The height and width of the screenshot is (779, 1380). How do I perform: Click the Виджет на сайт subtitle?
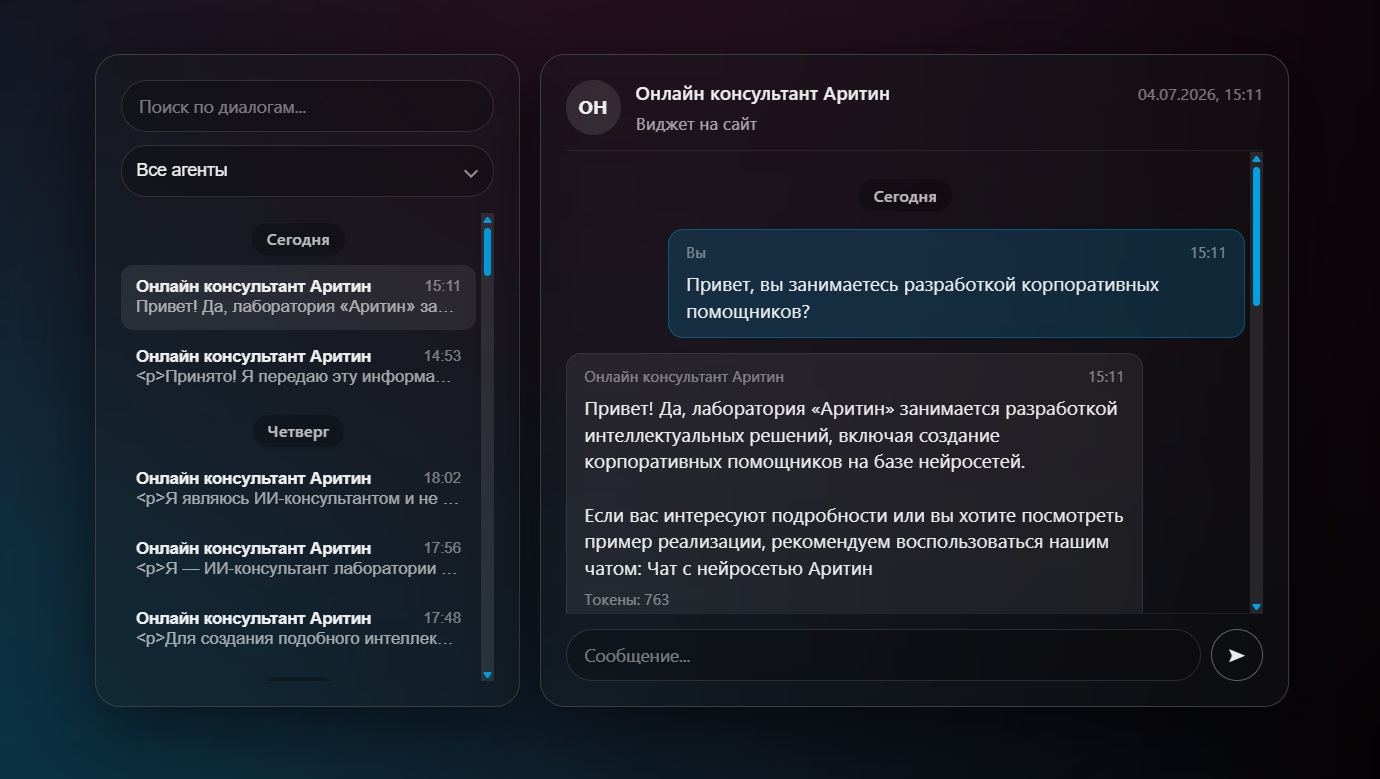696,125
